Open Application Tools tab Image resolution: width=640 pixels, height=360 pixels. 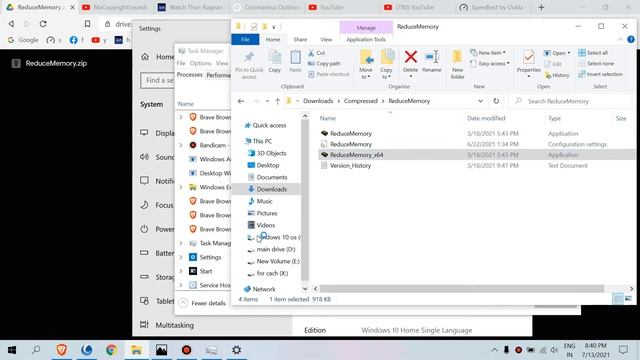pyautogui.click(x=366, y=40)
